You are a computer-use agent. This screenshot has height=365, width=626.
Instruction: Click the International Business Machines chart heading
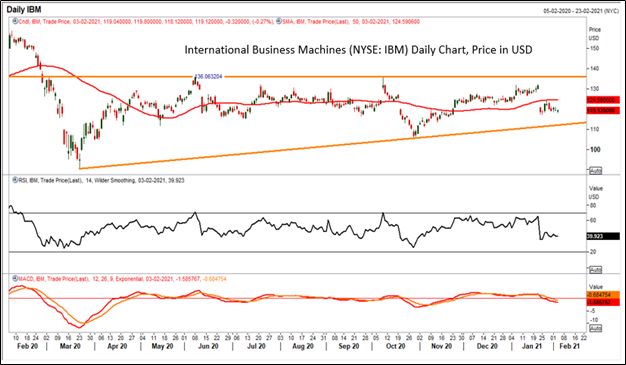358,50
